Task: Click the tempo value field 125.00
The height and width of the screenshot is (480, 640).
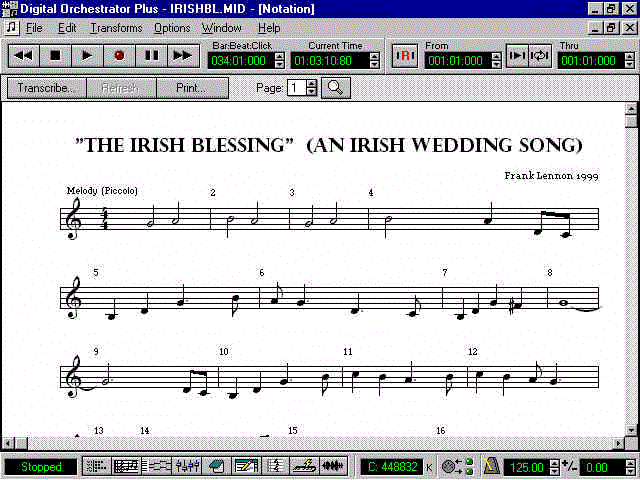Action: (527, 467)
